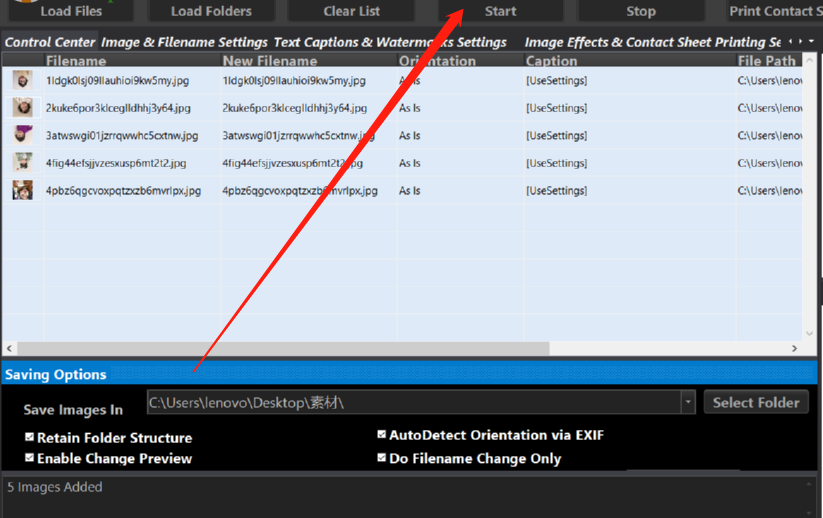The width and height of the screenshot is (823, 518).
Task: Click filename 4fig44efsjjvzesxusp6mt2t2.jpg in Filename column
Action: tap(116, 163)
